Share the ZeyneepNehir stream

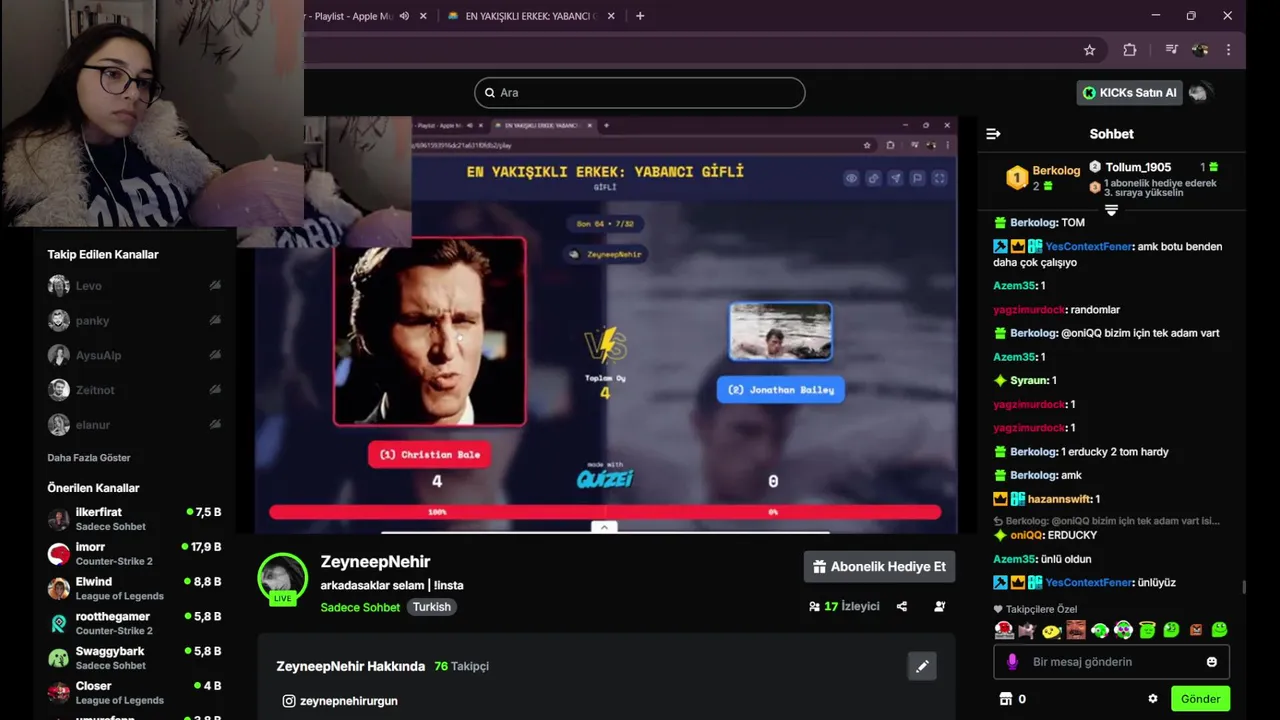coord(902,606)
